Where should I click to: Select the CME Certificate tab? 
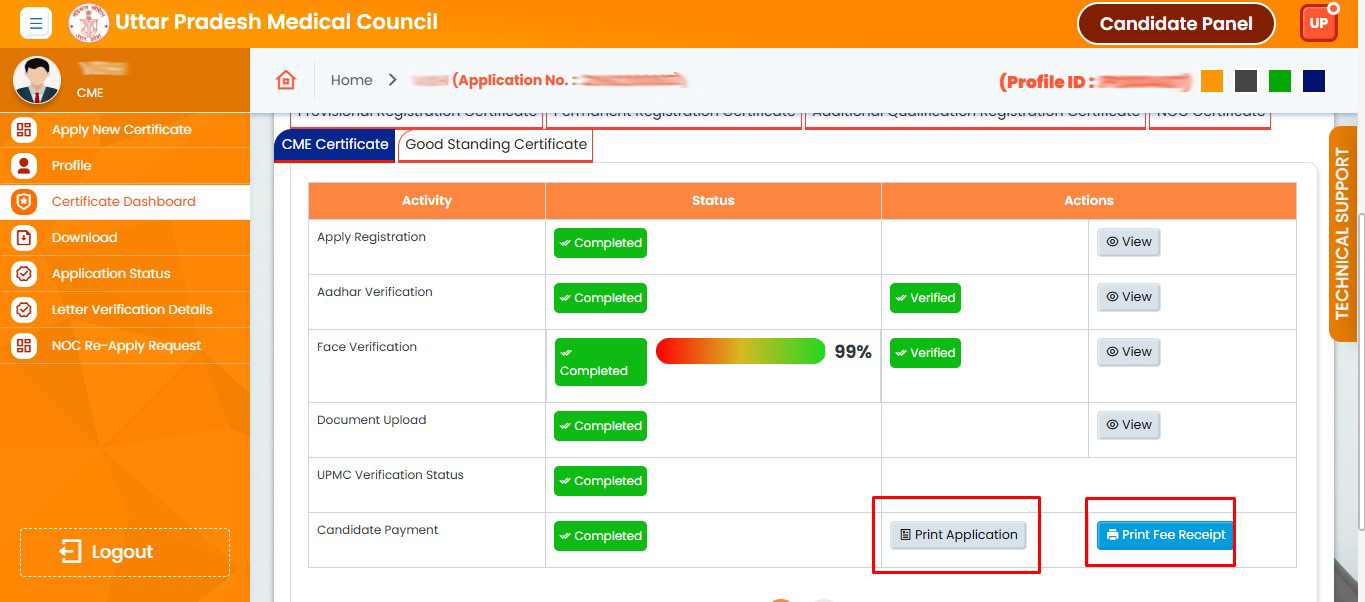(334, 145)
